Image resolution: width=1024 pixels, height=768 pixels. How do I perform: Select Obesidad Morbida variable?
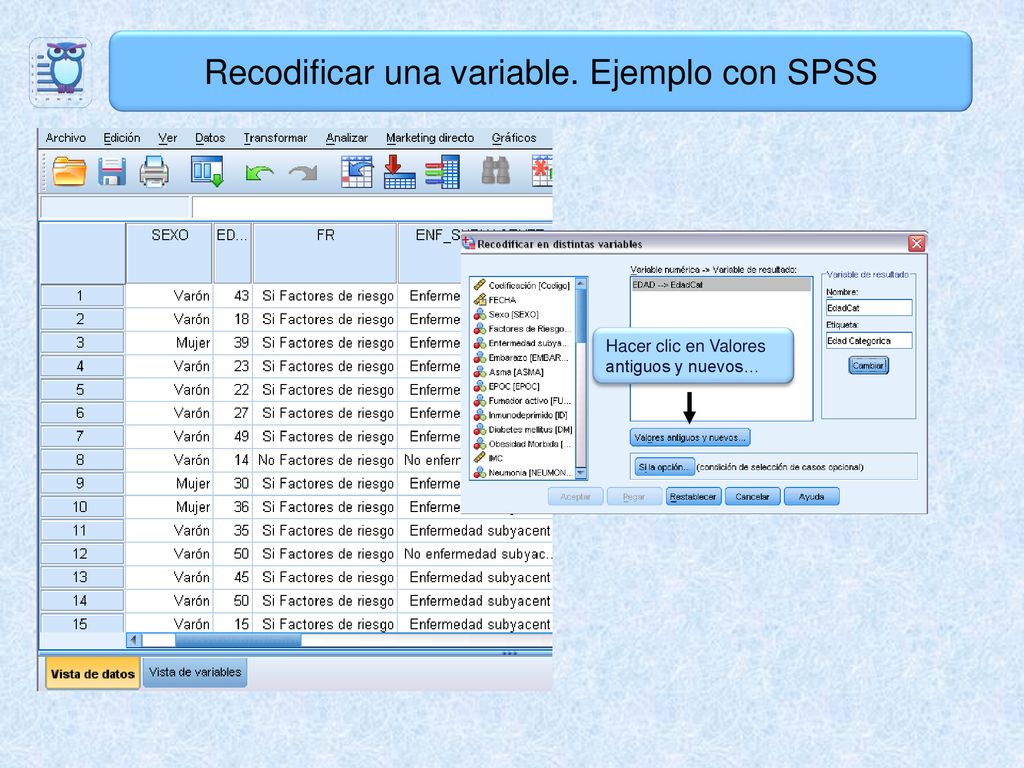[x=522, y=443]
